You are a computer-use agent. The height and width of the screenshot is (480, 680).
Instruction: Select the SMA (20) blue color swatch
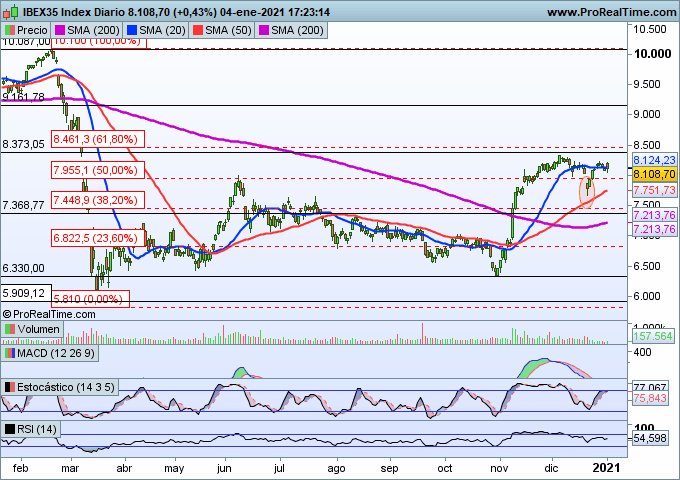coord(131,30)
